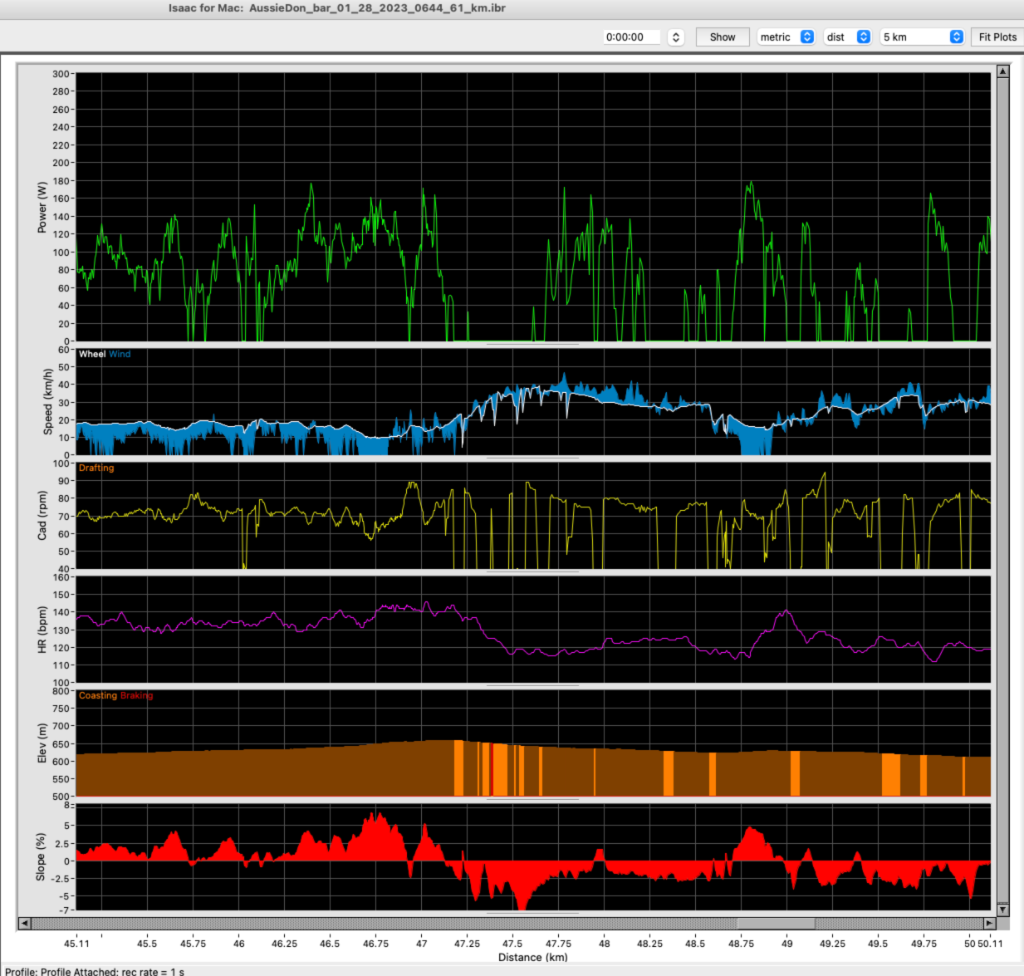Click the left arrow of horizontal scrollbar

coord(25,923)
